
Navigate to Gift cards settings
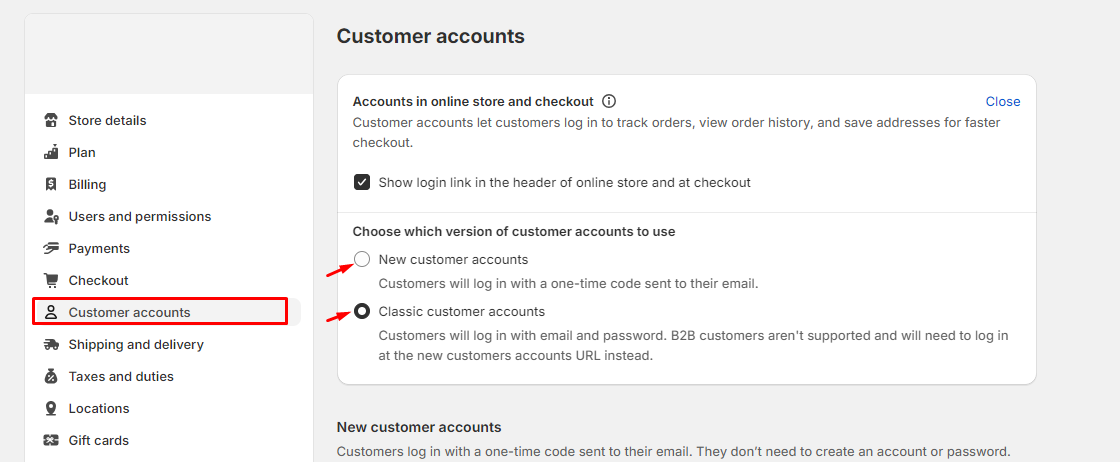tap(99, 441)
